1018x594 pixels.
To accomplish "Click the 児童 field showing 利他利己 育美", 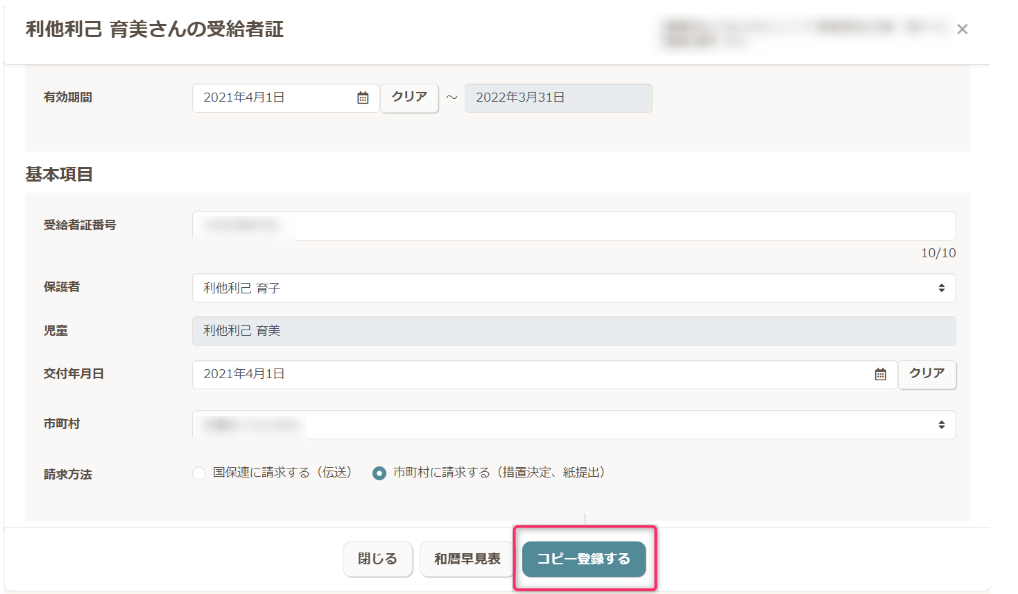I will (573, 331).
